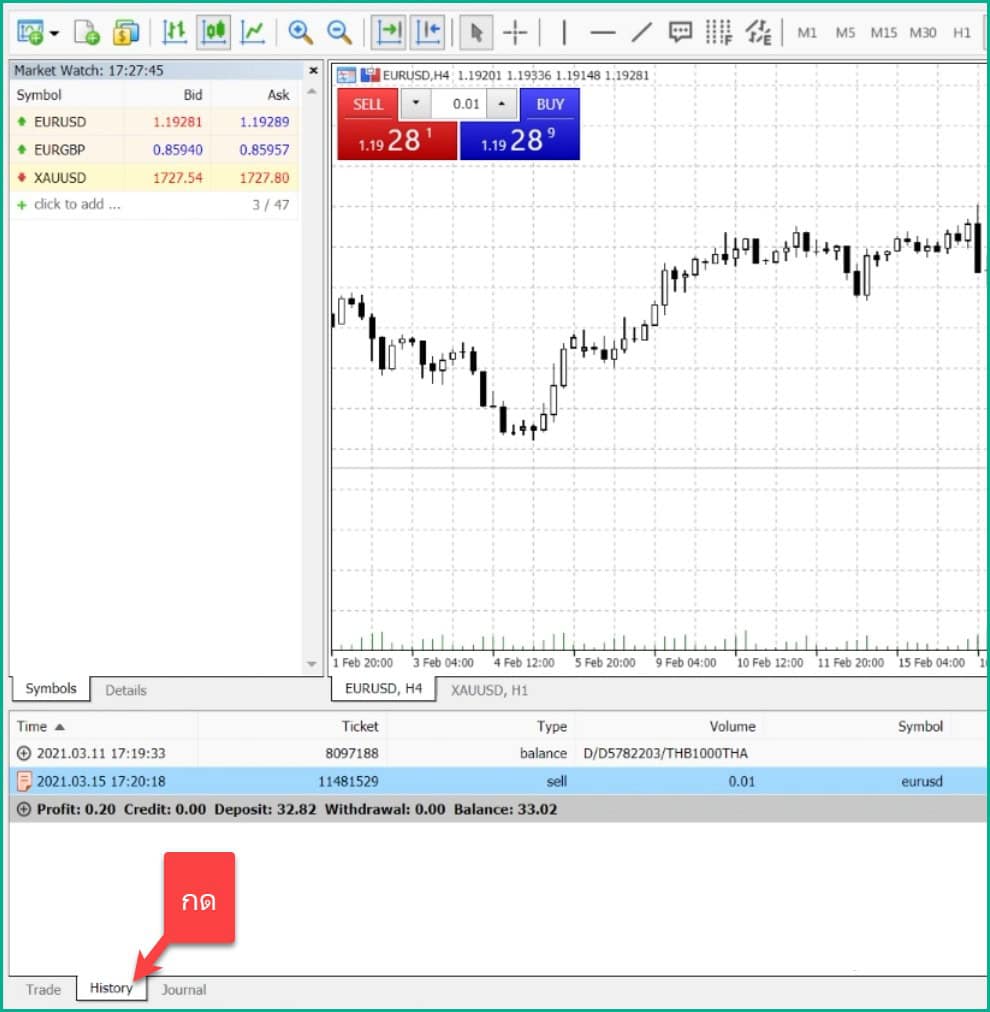Set timeframe to M30

coord(923,33)
